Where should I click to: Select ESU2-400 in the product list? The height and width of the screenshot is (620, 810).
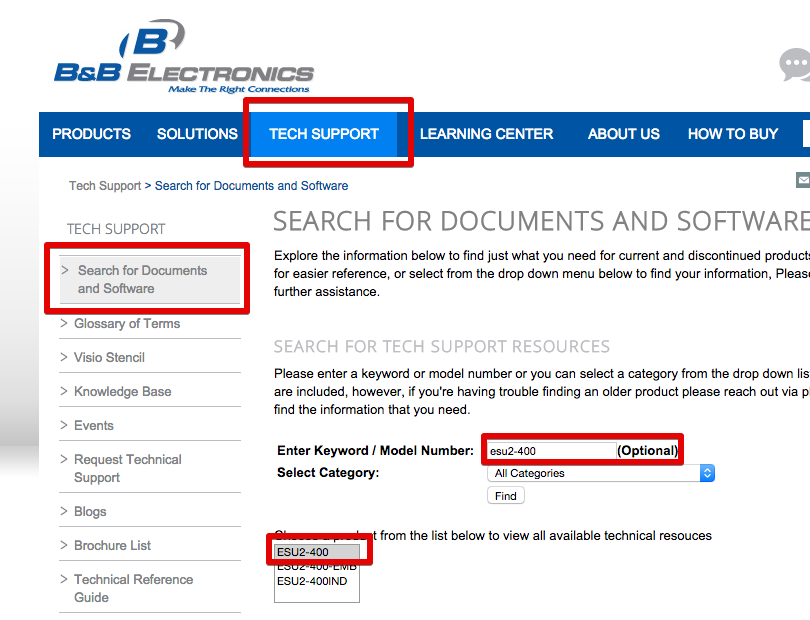coord(317,552)
